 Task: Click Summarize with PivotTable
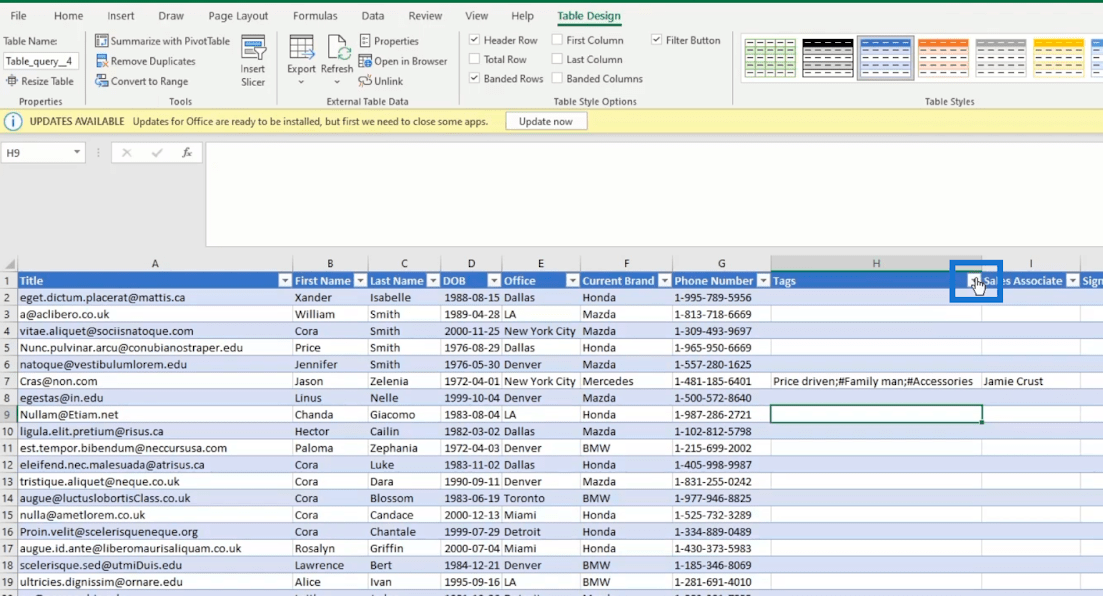pyautogui.click(x=162, y=41)
